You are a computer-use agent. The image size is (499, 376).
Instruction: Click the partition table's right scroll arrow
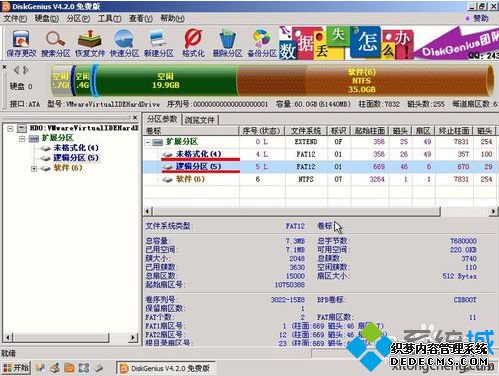[493, 211]
